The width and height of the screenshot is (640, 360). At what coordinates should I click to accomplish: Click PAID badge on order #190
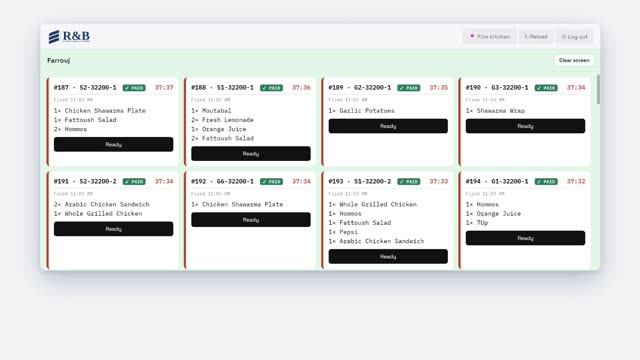point(546,88)
